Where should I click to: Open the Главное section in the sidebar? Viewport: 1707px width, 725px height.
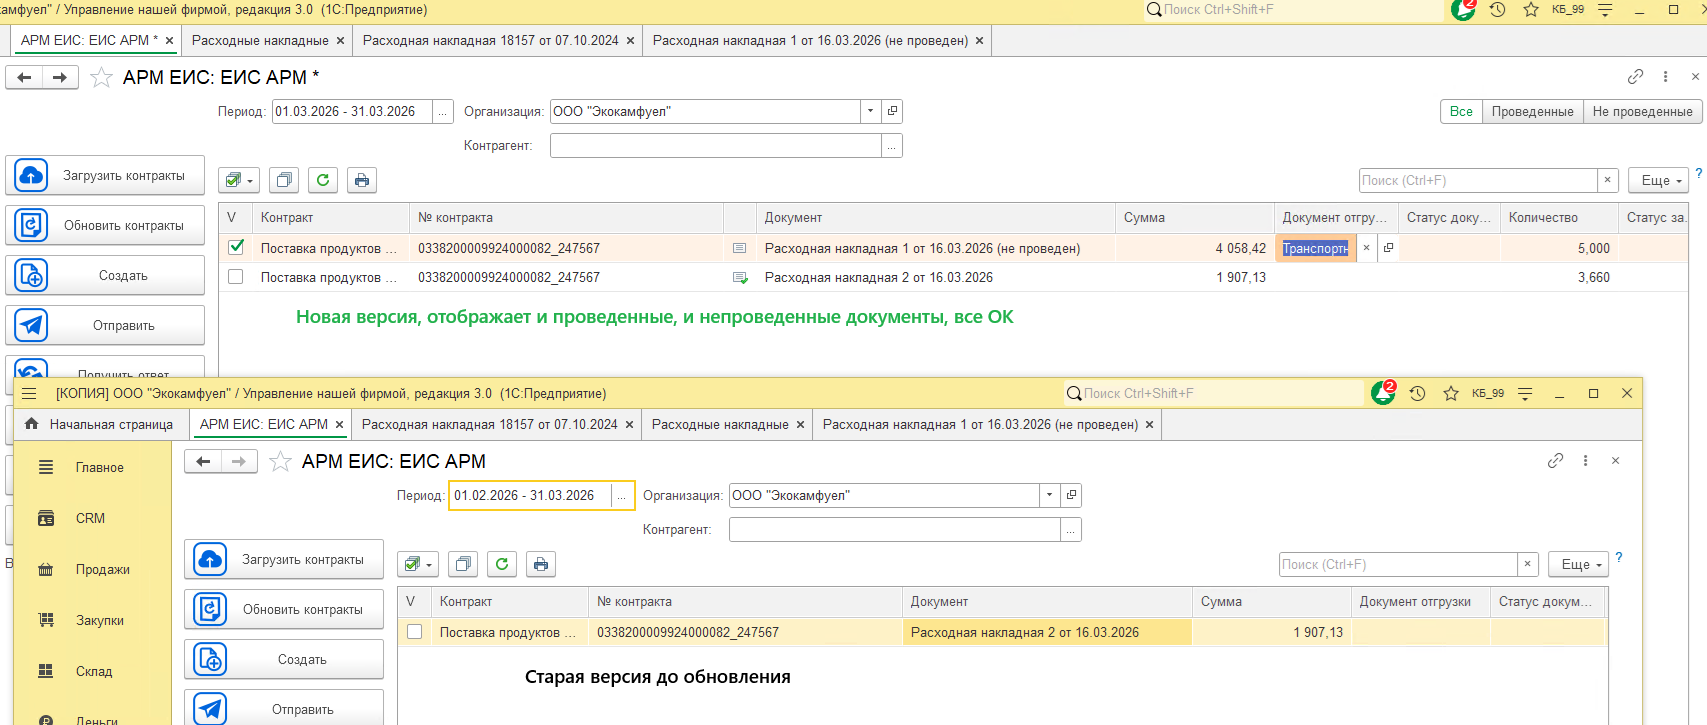[99, 468]
